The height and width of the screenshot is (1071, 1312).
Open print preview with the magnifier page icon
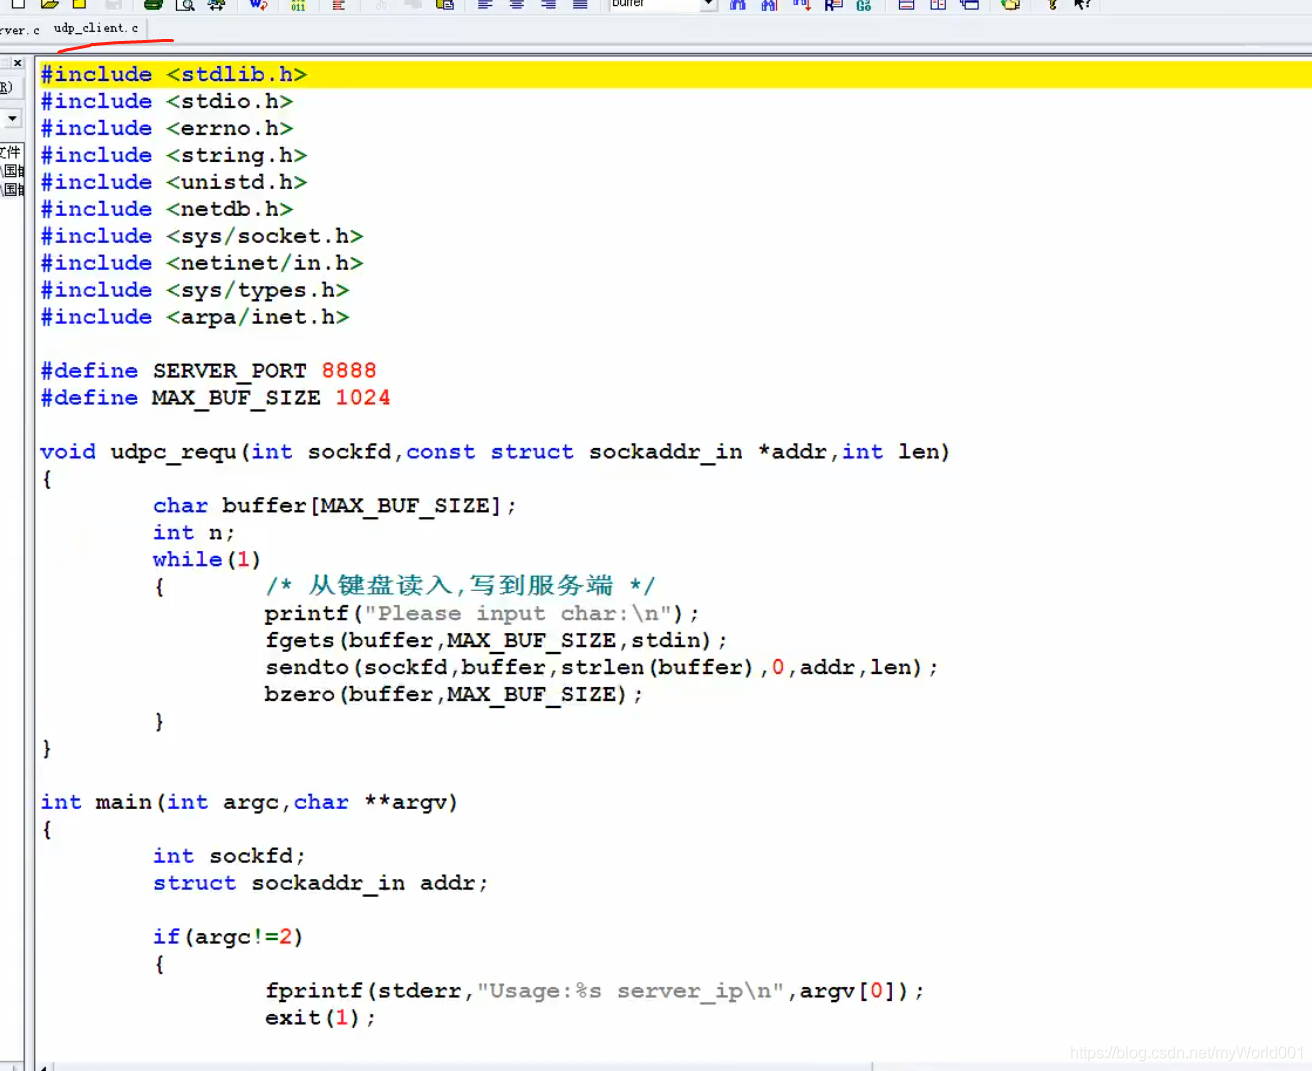(185, 5)
